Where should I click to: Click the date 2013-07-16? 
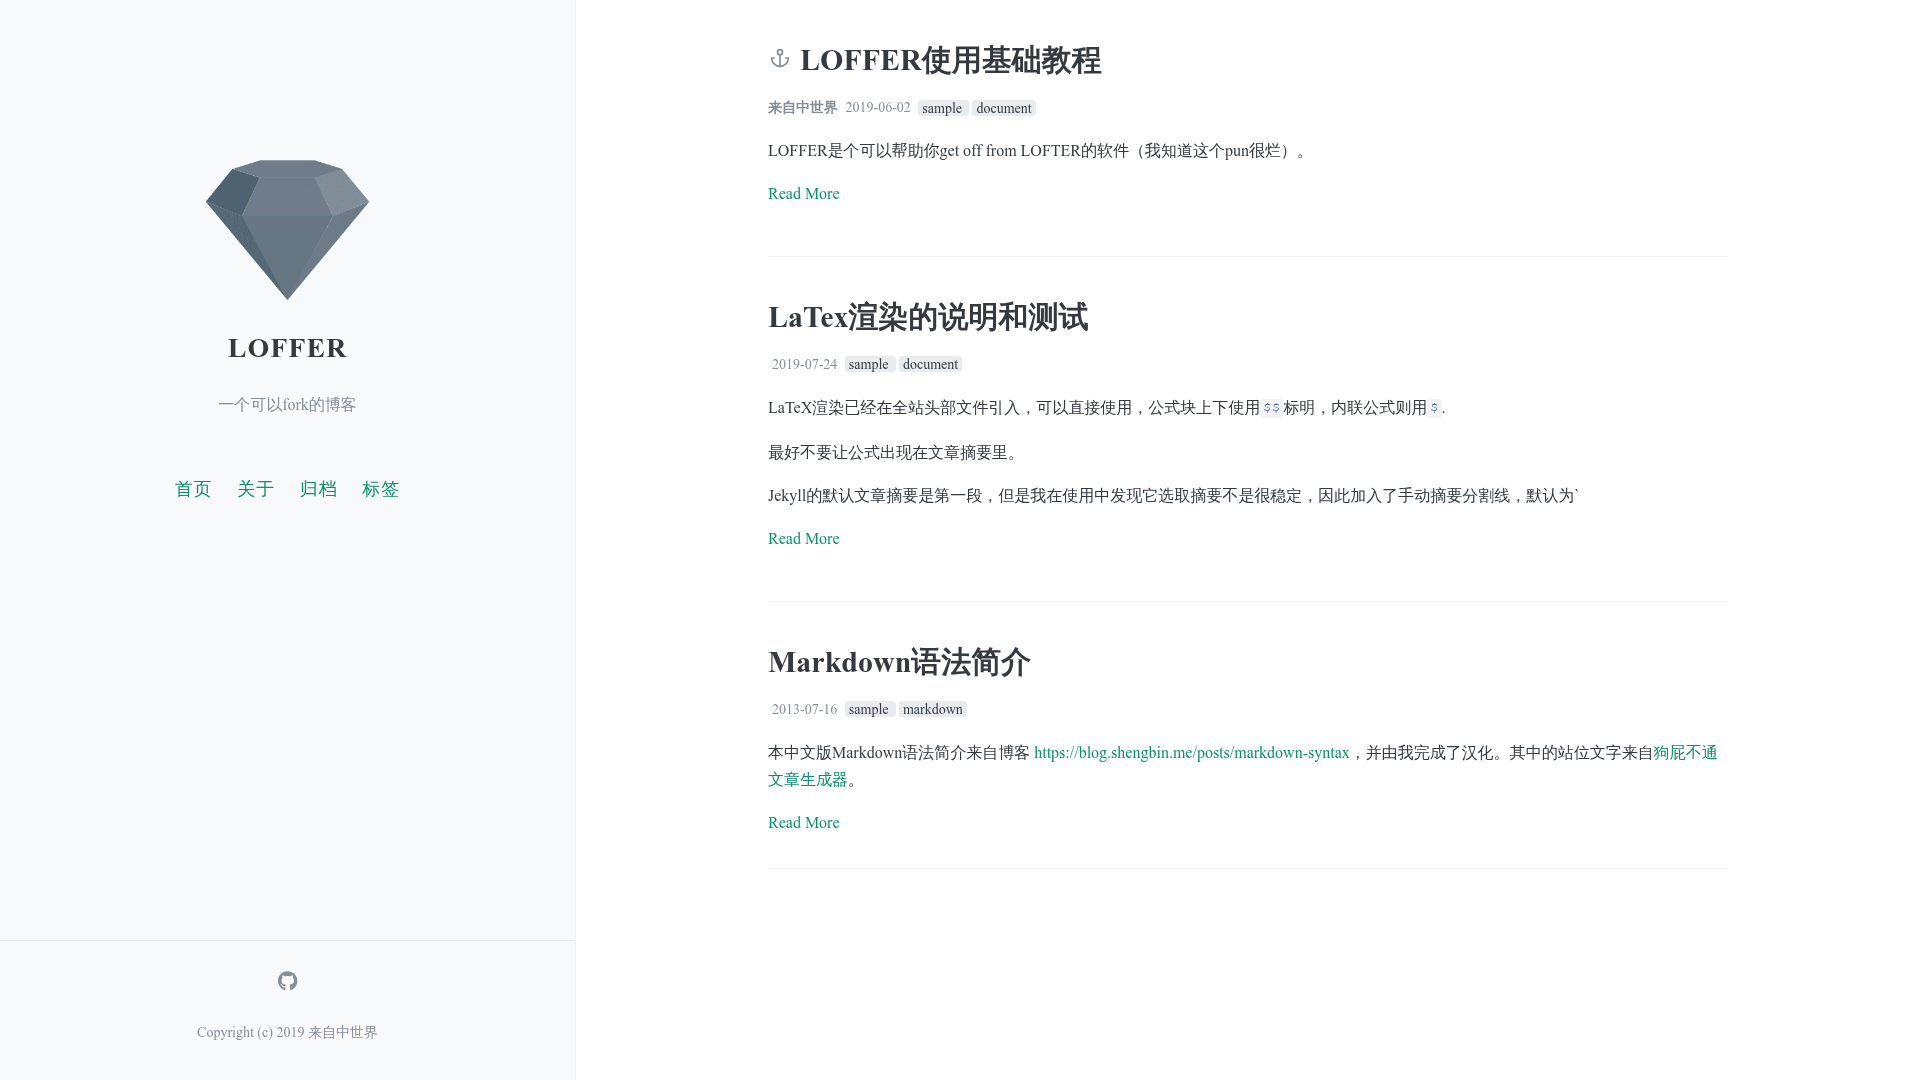(804, 709)
